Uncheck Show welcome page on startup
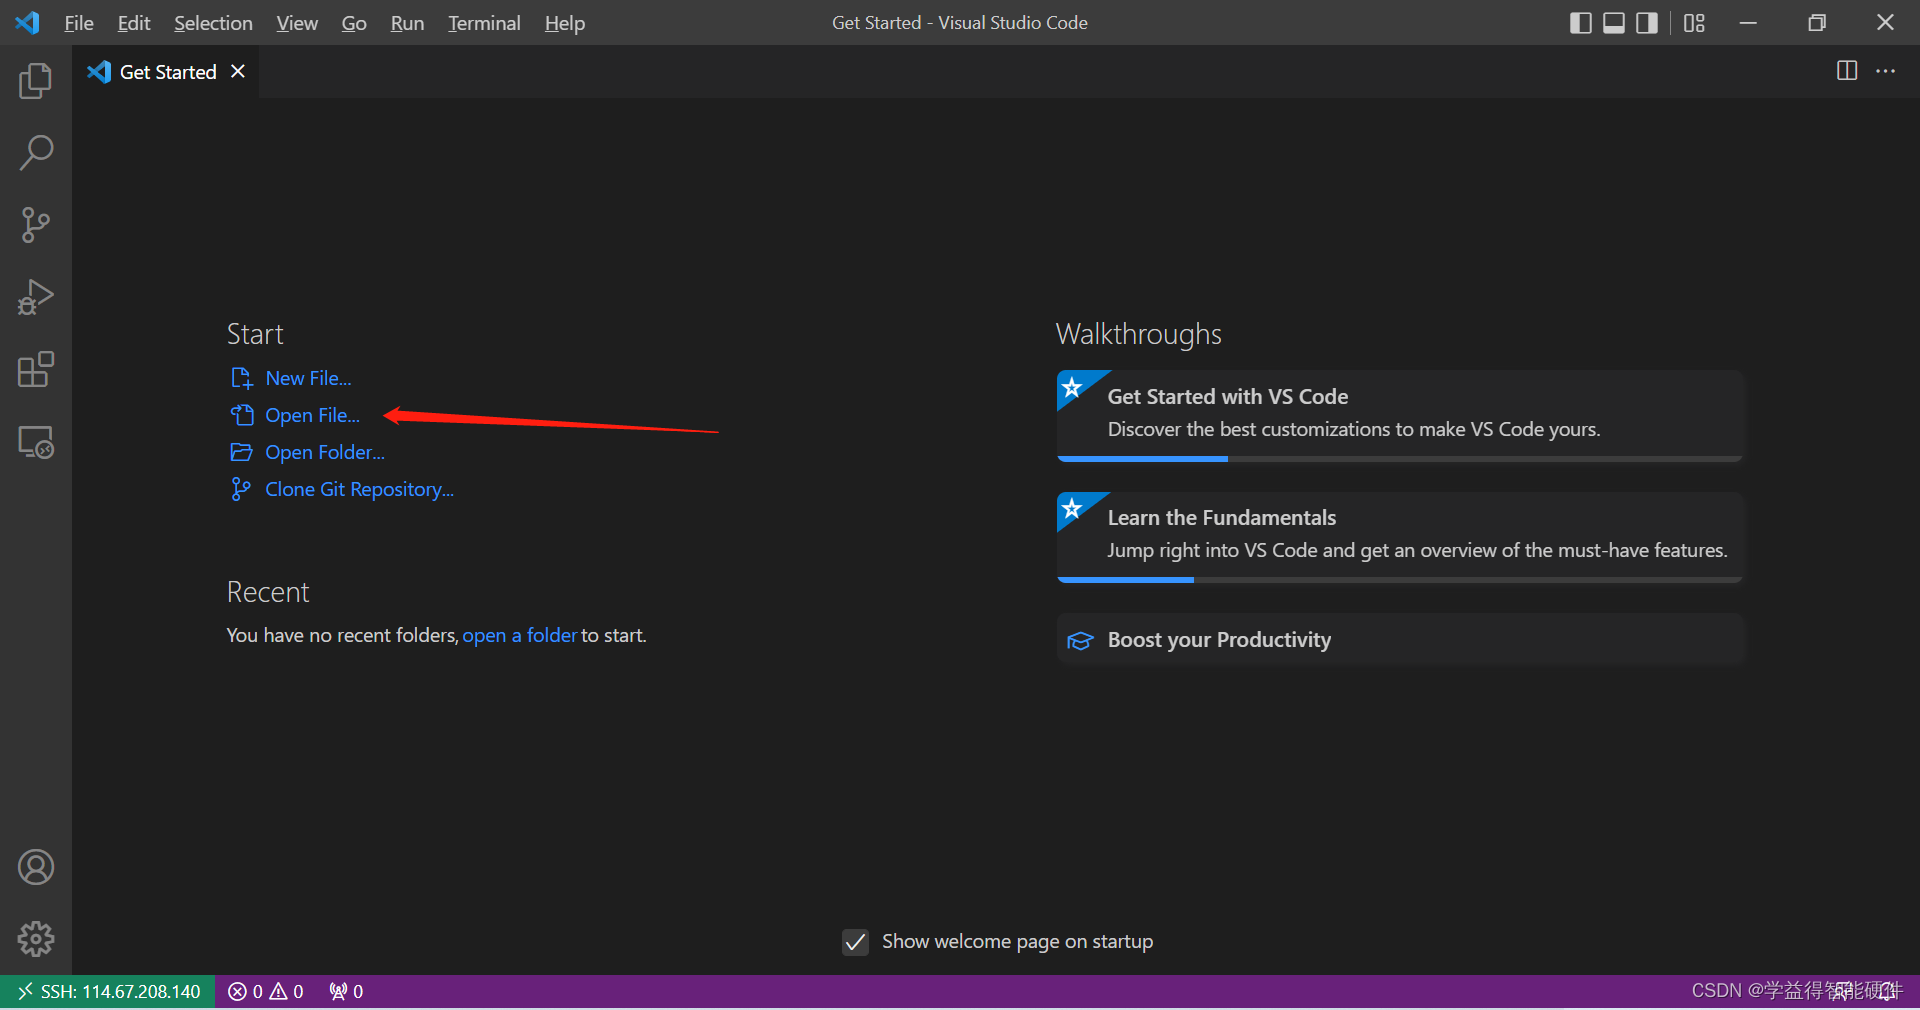Screen dimensions: 1920x1010 [x=855, y=942]
